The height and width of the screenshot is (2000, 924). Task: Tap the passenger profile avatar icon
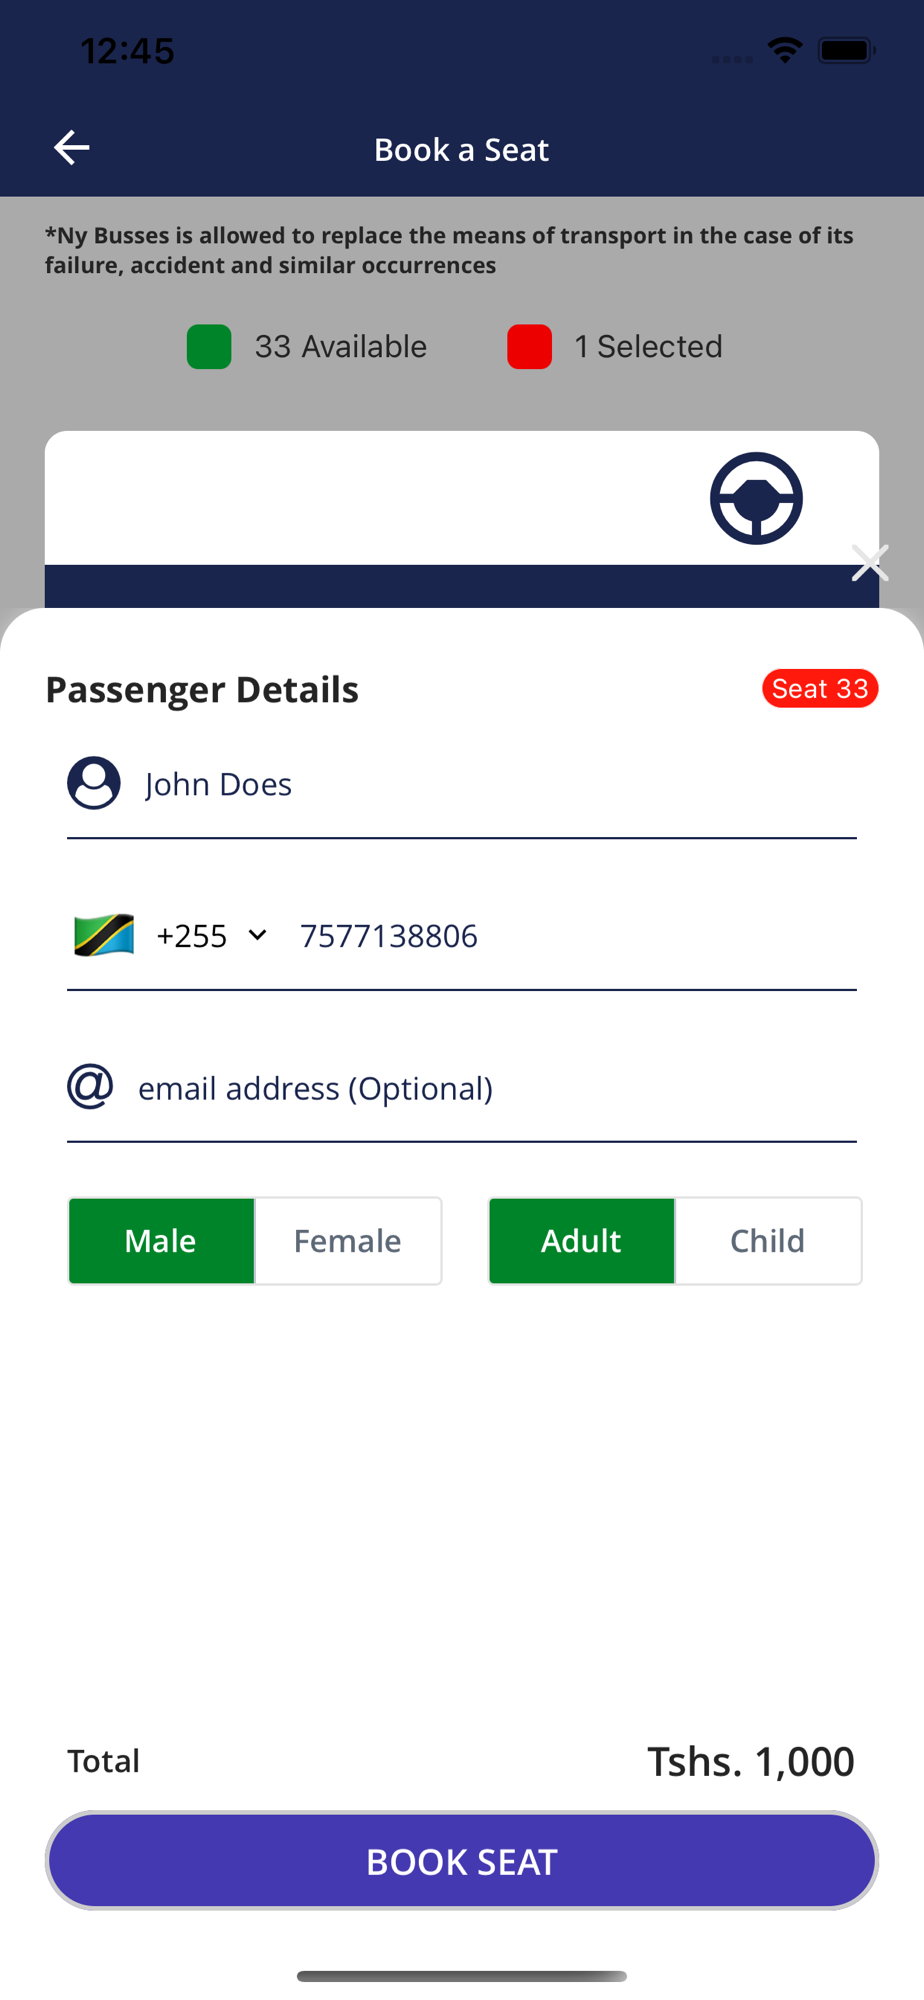[x=94, y=783]
